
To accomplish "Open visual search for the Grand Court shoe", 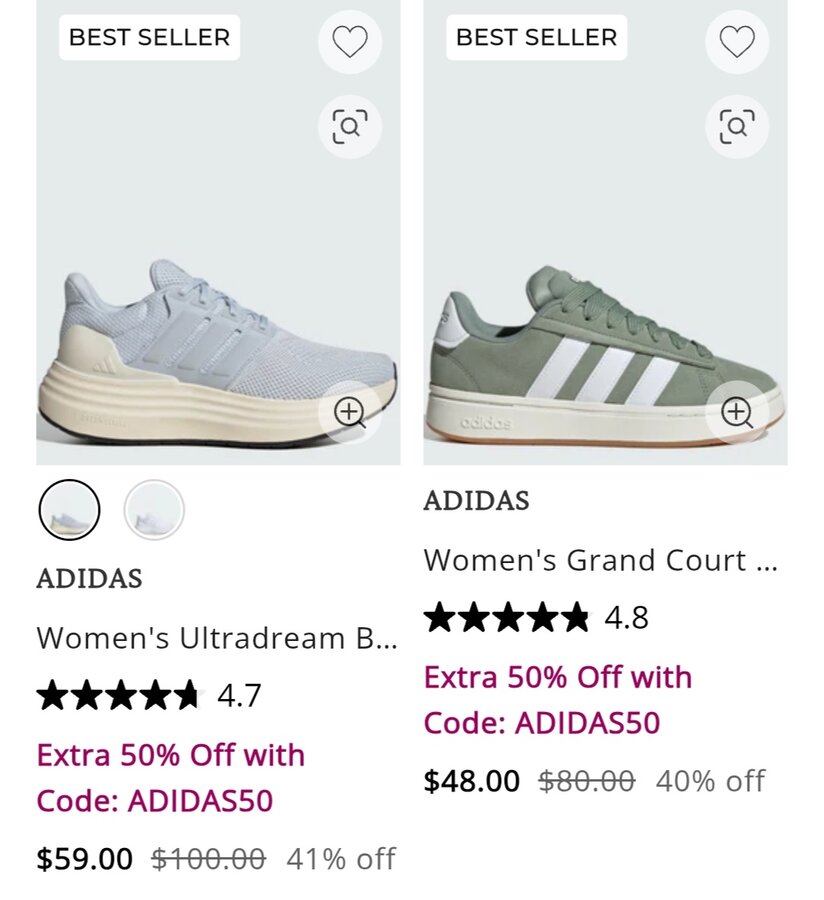I will (x=737, y=127).
